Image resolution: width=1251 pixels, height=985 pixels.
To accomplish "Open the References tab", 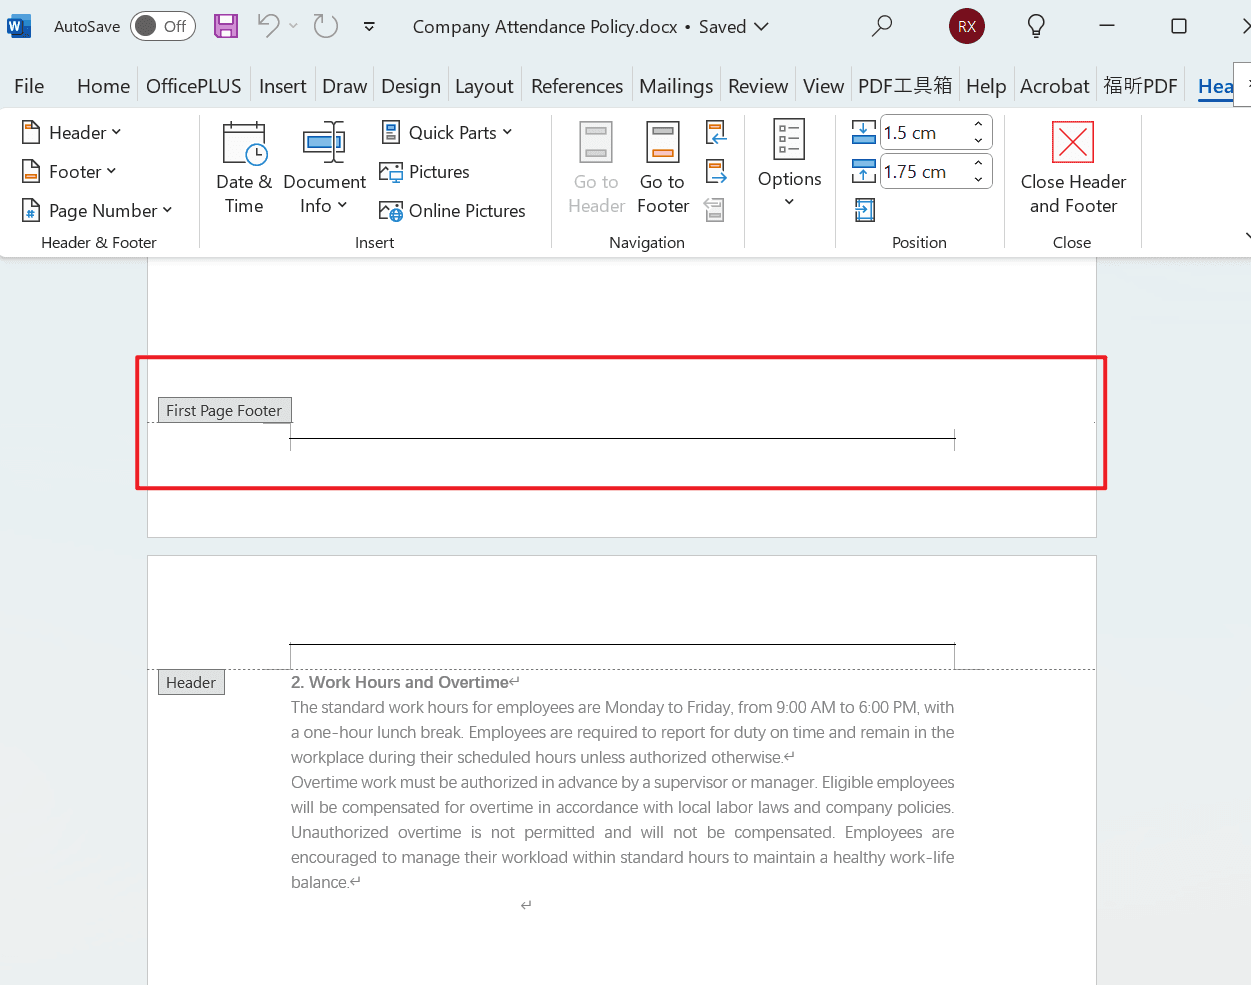I will pos(577,86).
